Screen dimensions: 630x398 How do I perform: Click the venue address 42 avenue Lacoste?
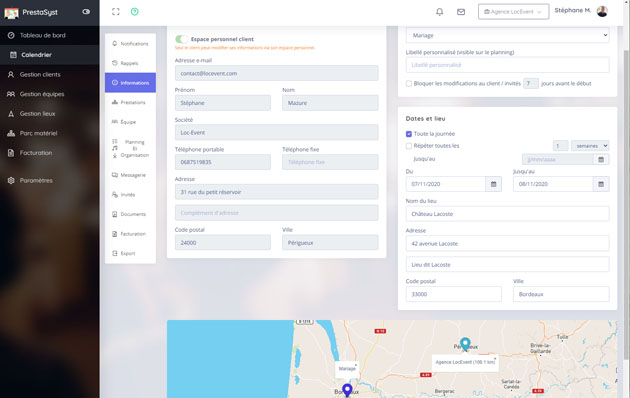507,243
